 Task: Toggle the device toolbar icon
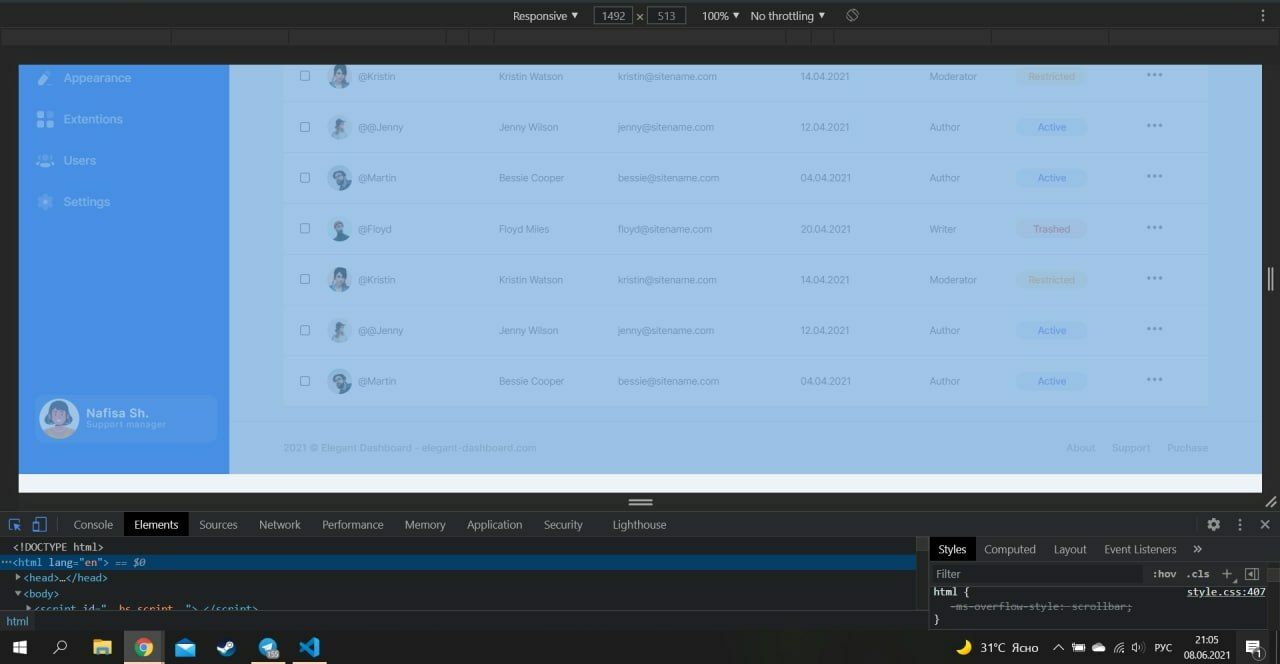39,524
